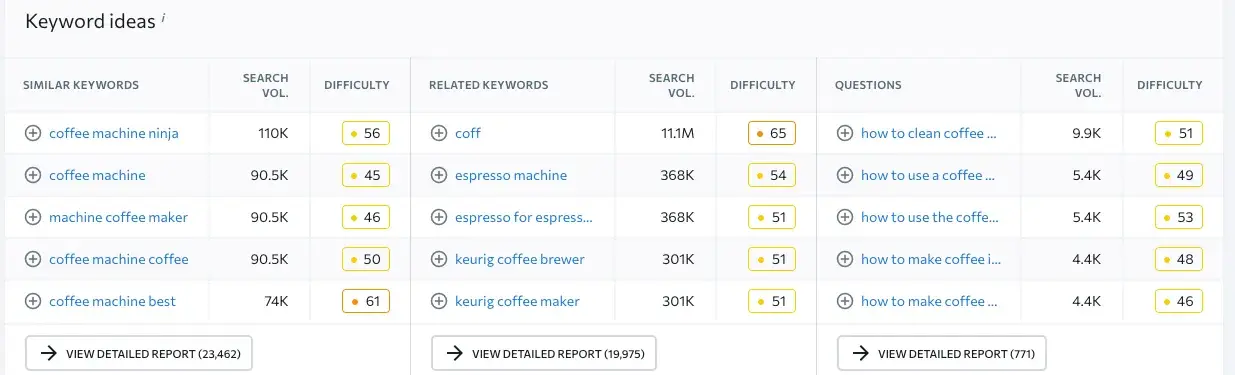Open 'keurig coffee brewer' keyword link
Screen dimensions: 1235x375
coord(520,259)
